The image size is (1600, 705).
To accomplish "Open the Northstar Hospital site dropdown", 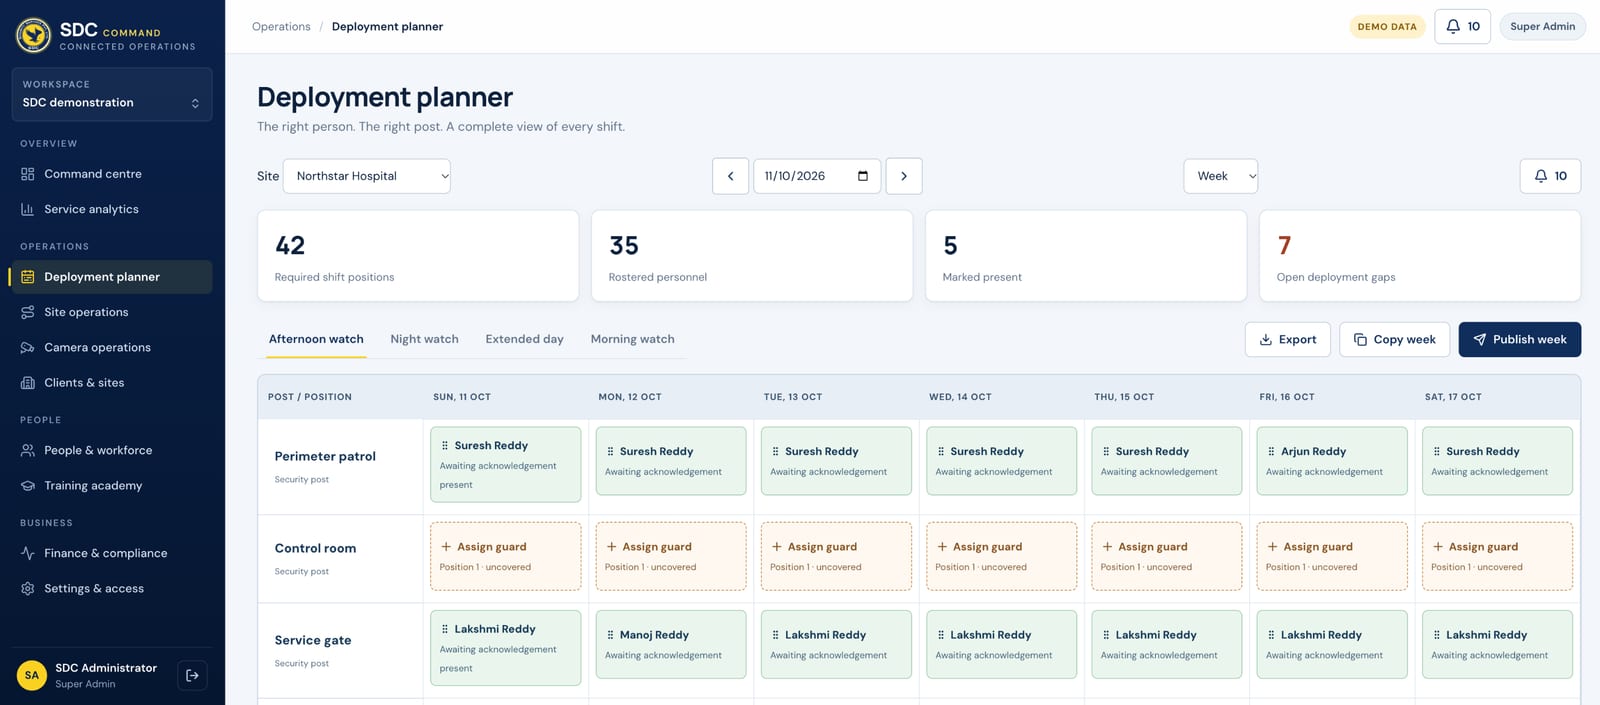I will pyautogui.click(x=367, y=176).
